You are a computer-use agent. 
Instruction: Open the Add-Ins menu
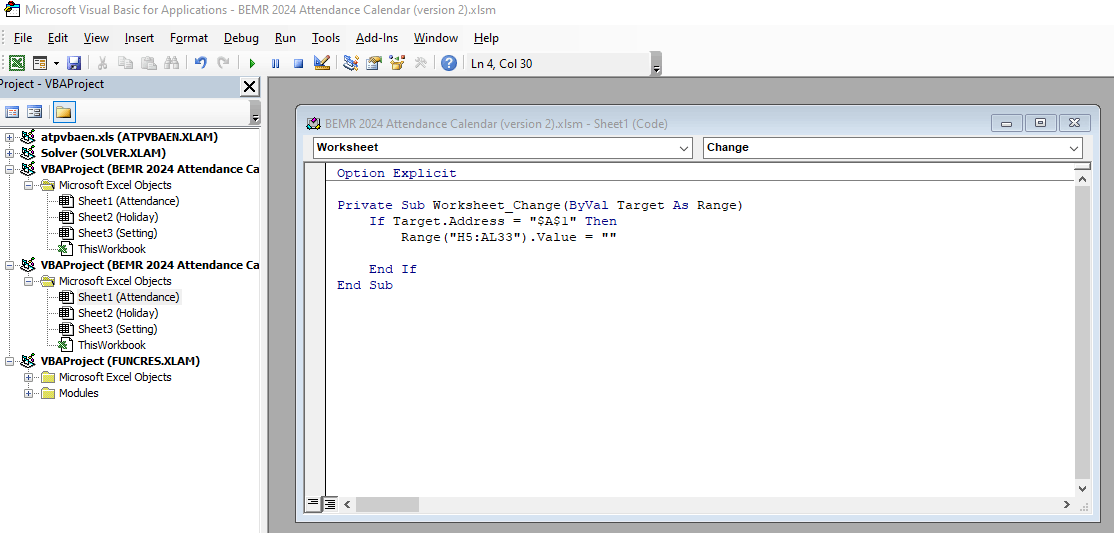377,38
